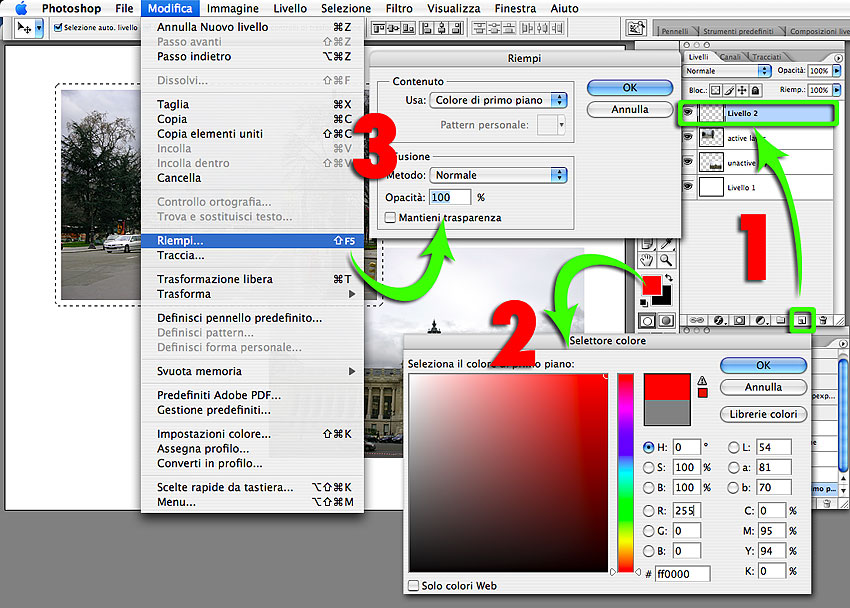Delete the layer with the trash icon

coord(823,320)
